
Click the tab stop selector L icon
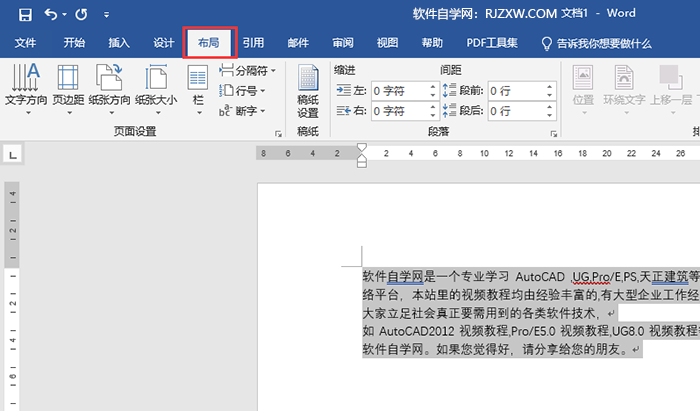click(x=12, y=155)
